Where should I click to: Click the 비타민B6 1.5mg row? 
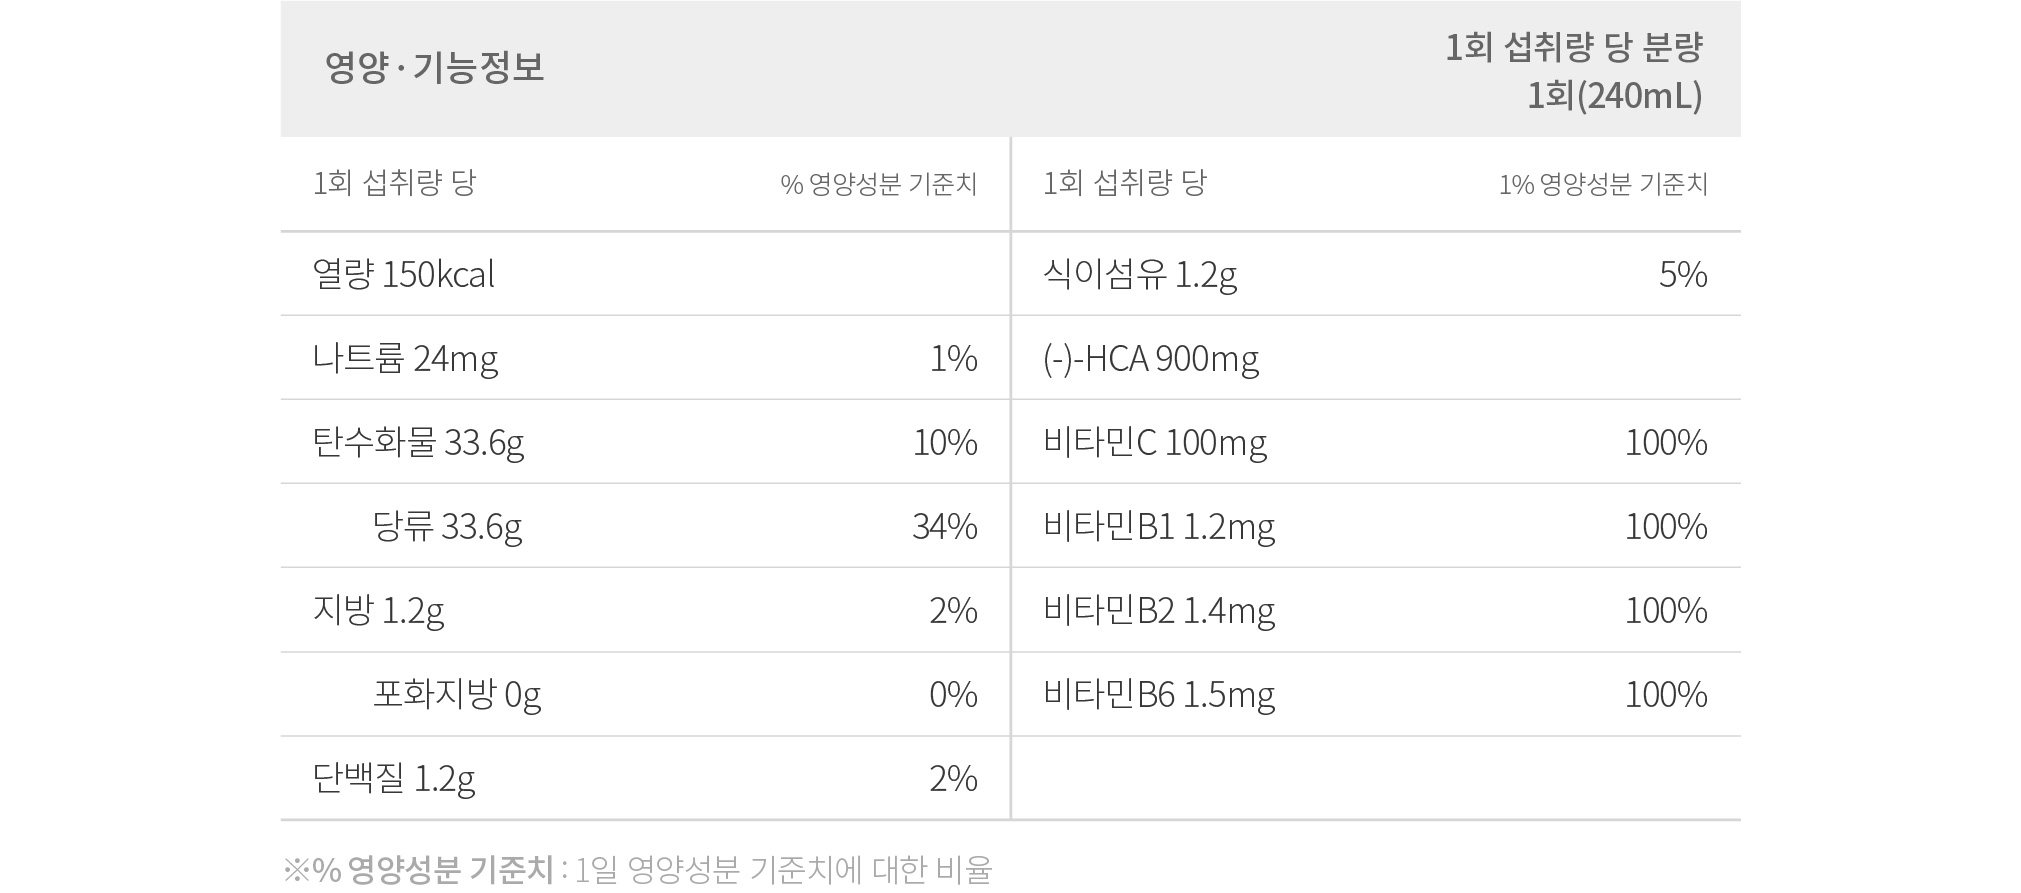1376,694
